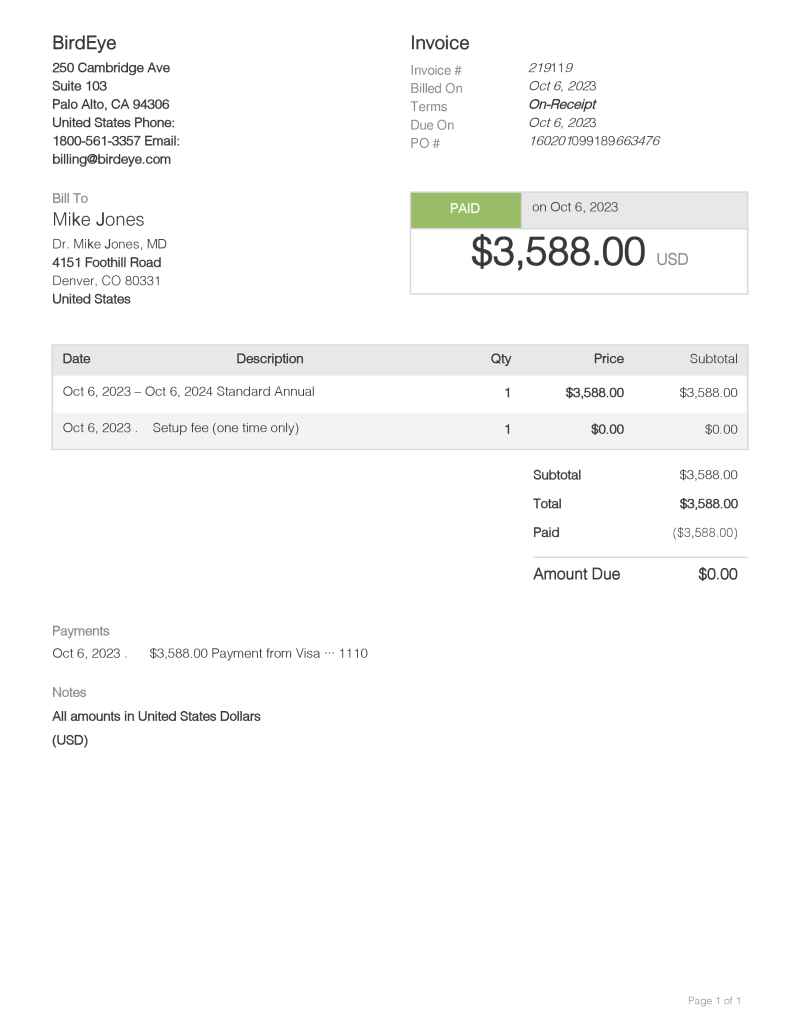
Task: Click the Price column header
Action: 608,359
